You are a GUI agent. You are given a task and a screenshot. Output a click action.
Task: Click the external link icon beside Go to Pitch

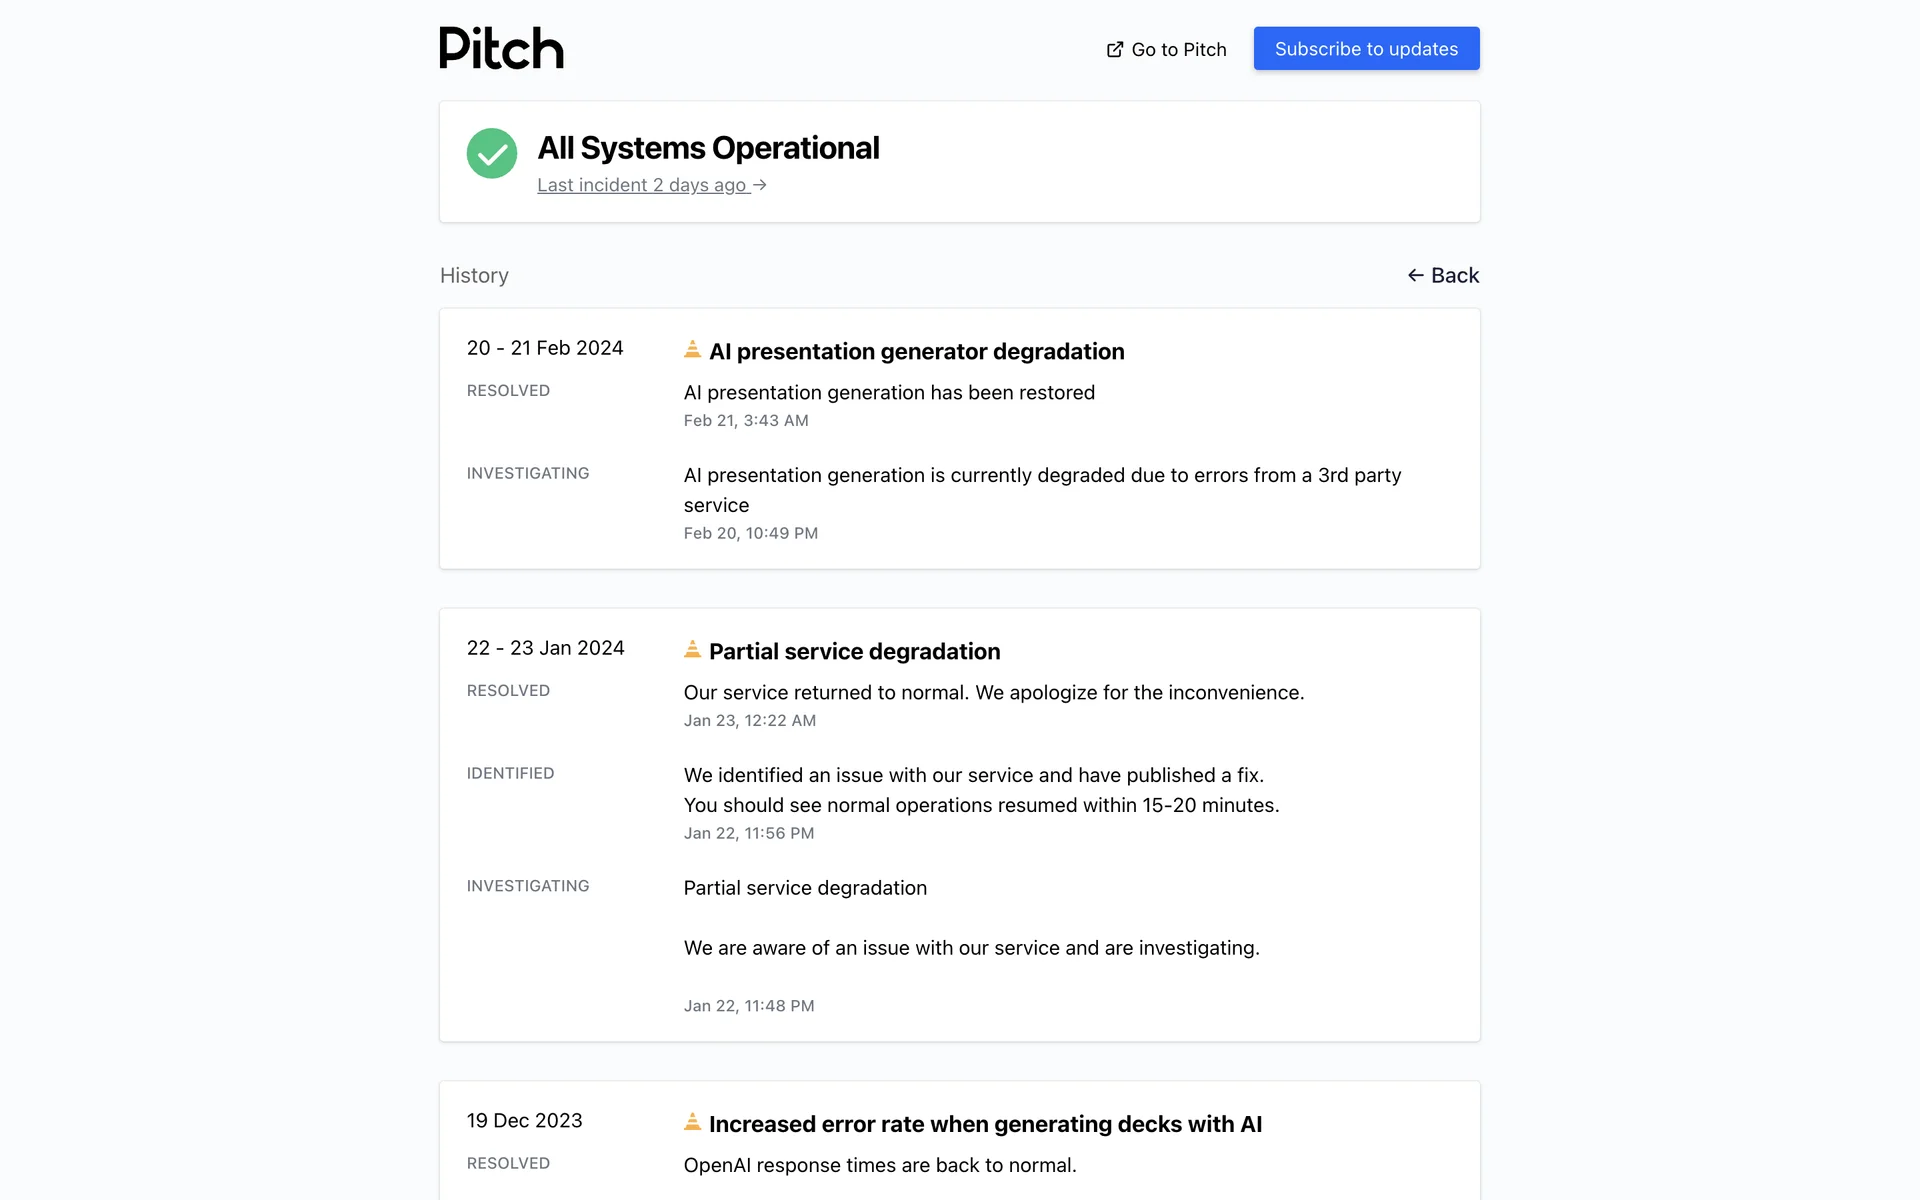coord(1115,49)
